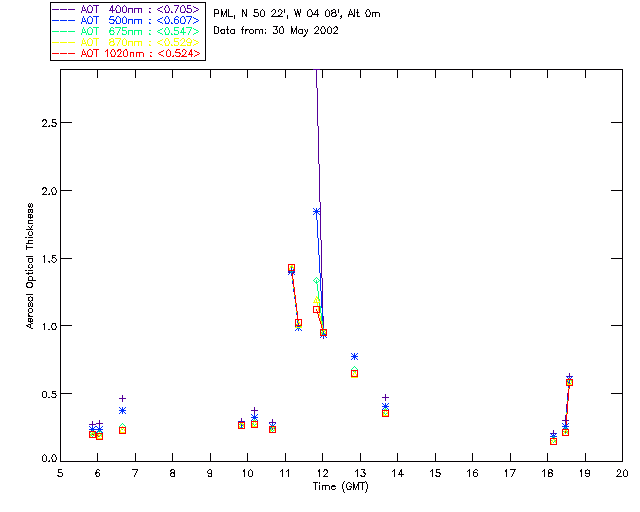This screenshot has height=512, width=640.
Task: Click the x-axis label 18
Action: 547,473
